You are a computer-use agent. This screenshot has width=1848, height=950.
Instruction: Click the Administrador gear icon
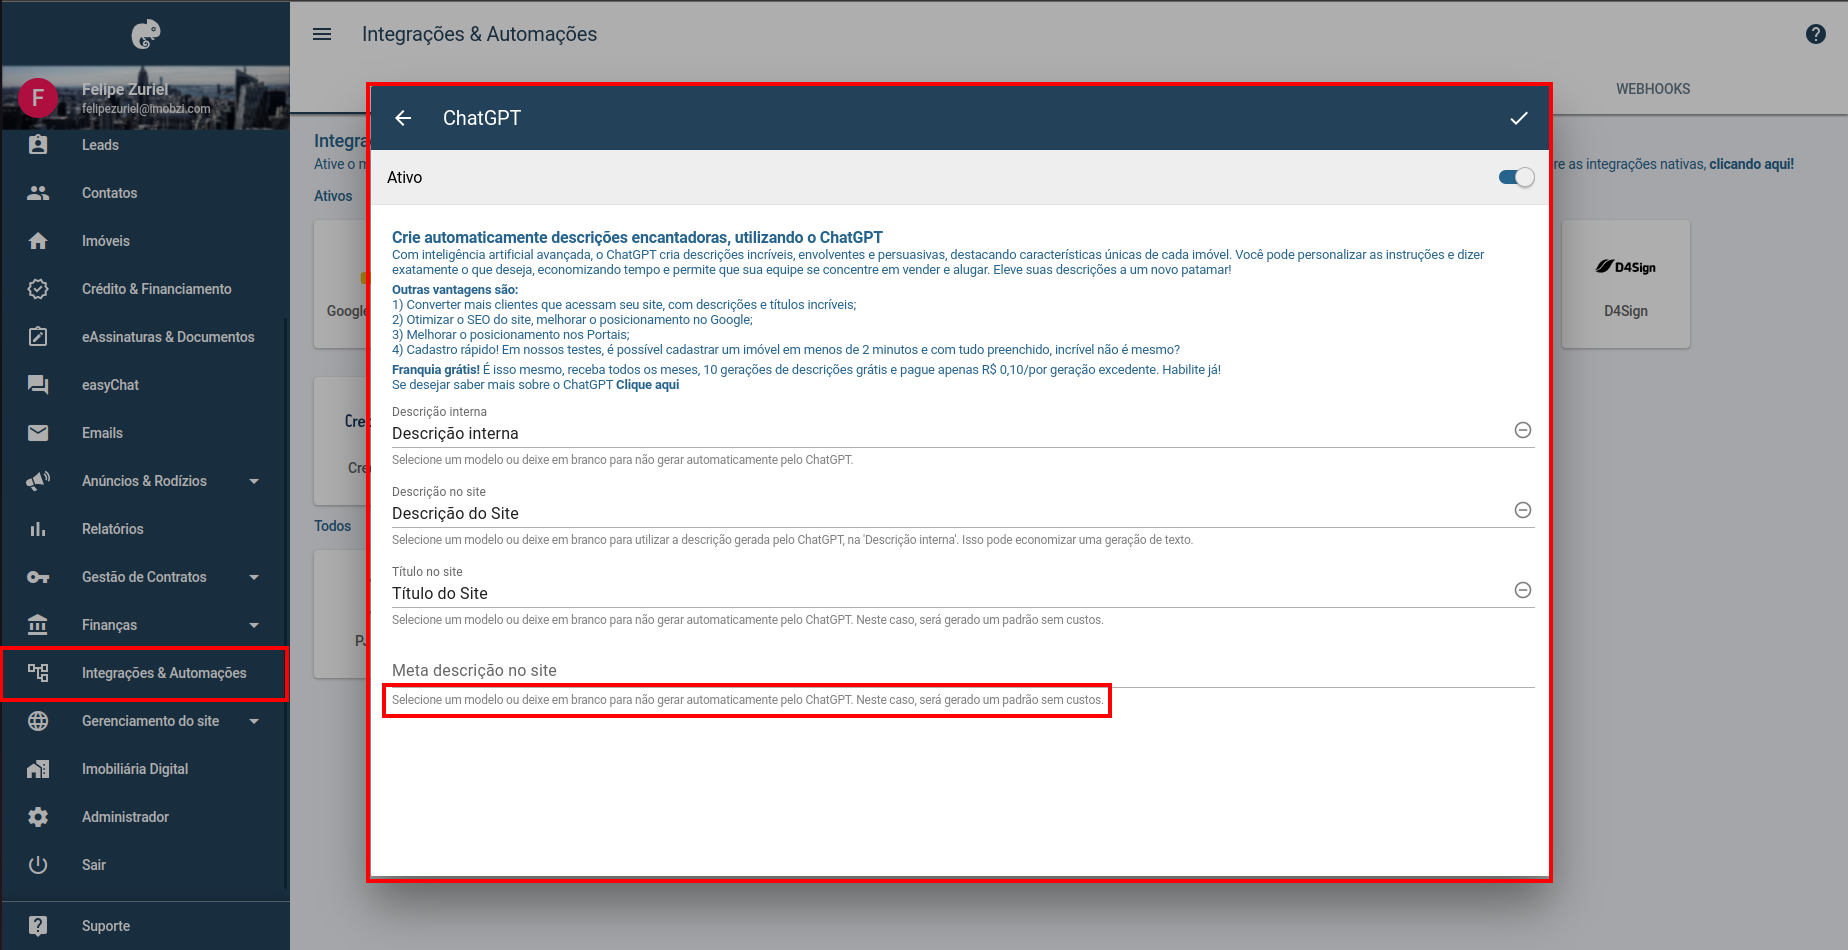tap(38, 817)
